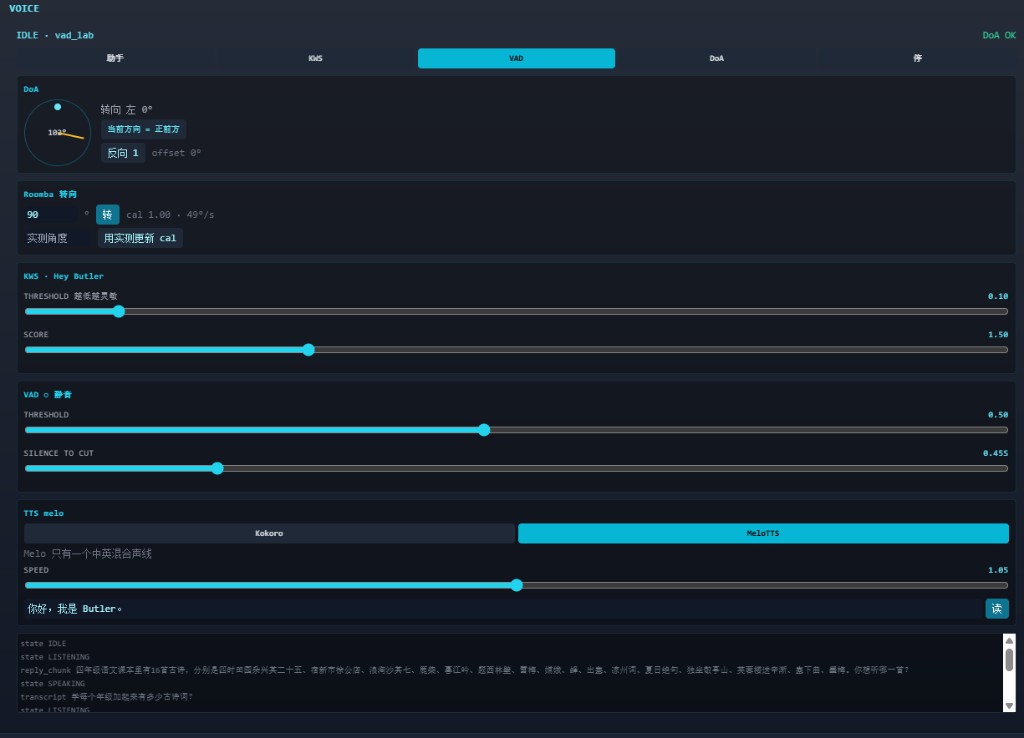Image resolution: width=1024 pixels, height=738 pixels.
Task: Click the speed value '1.05'
Action: 997,570
